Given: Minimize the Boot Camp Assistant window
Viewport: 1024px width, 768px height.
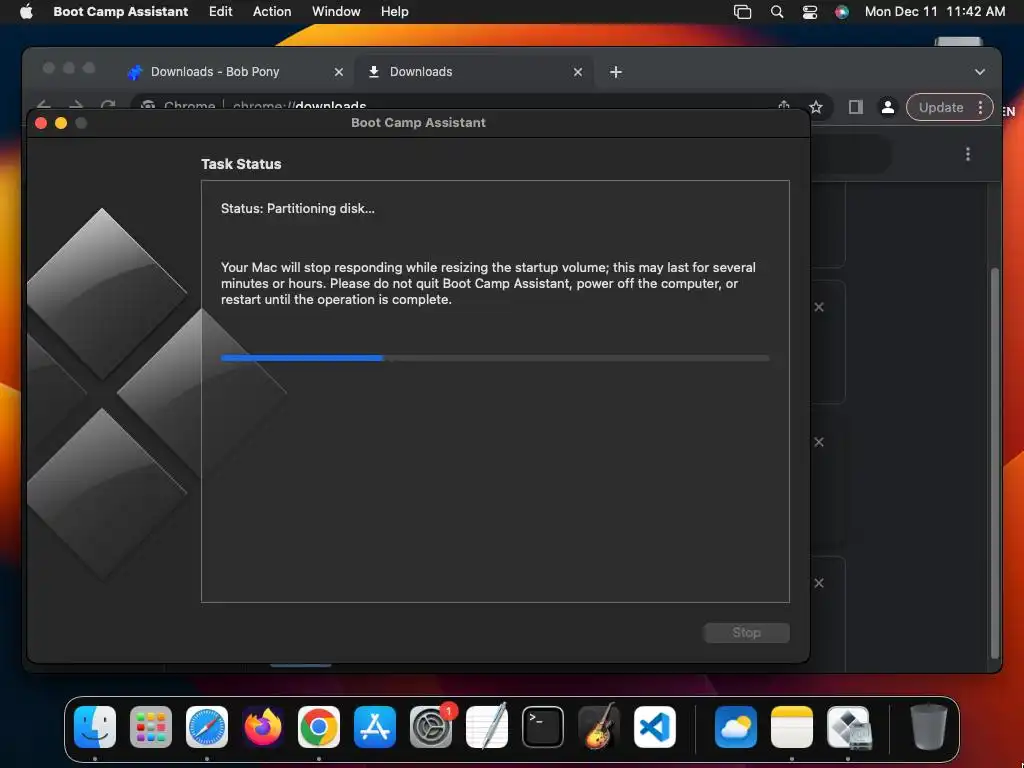Looking at the screenshot, I should [x=61, y=123].
